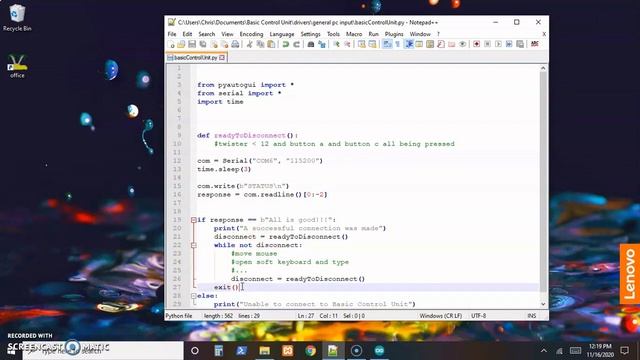Click the Copy toolbar icon

[260, 44]
